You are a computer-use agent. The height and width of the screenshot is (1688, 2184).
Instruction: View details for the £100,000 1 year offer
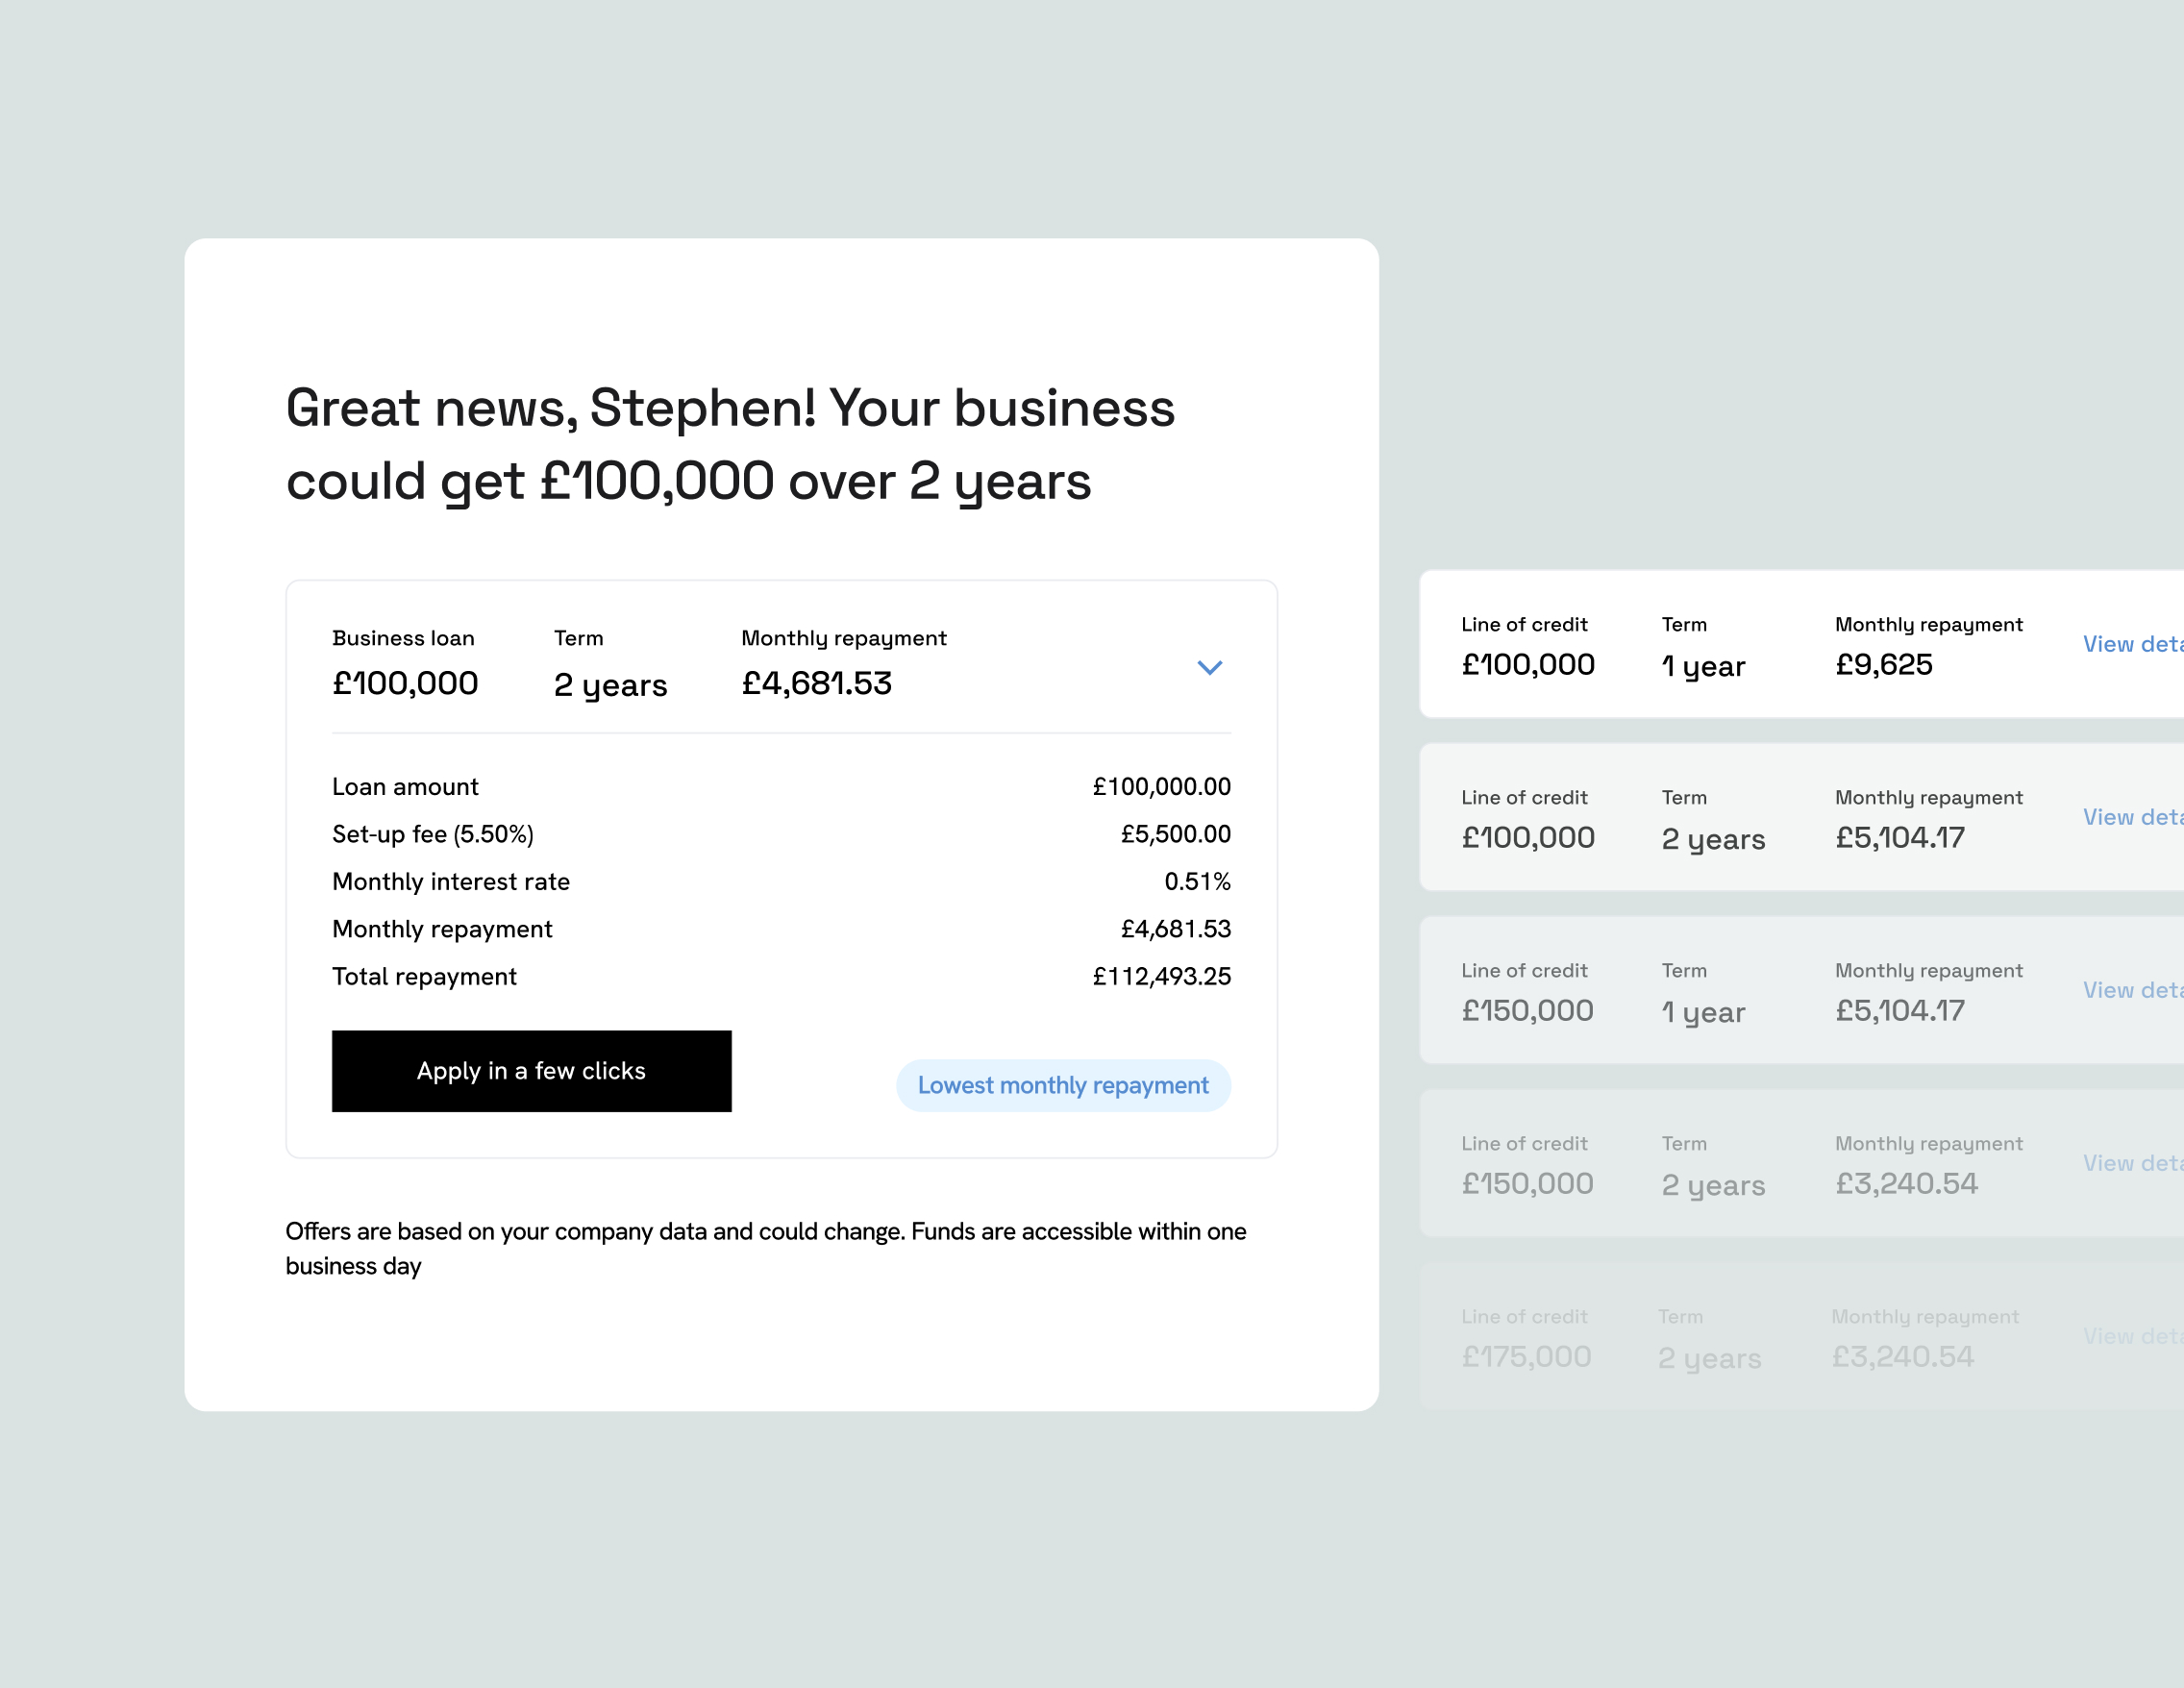click(2140, 644)
